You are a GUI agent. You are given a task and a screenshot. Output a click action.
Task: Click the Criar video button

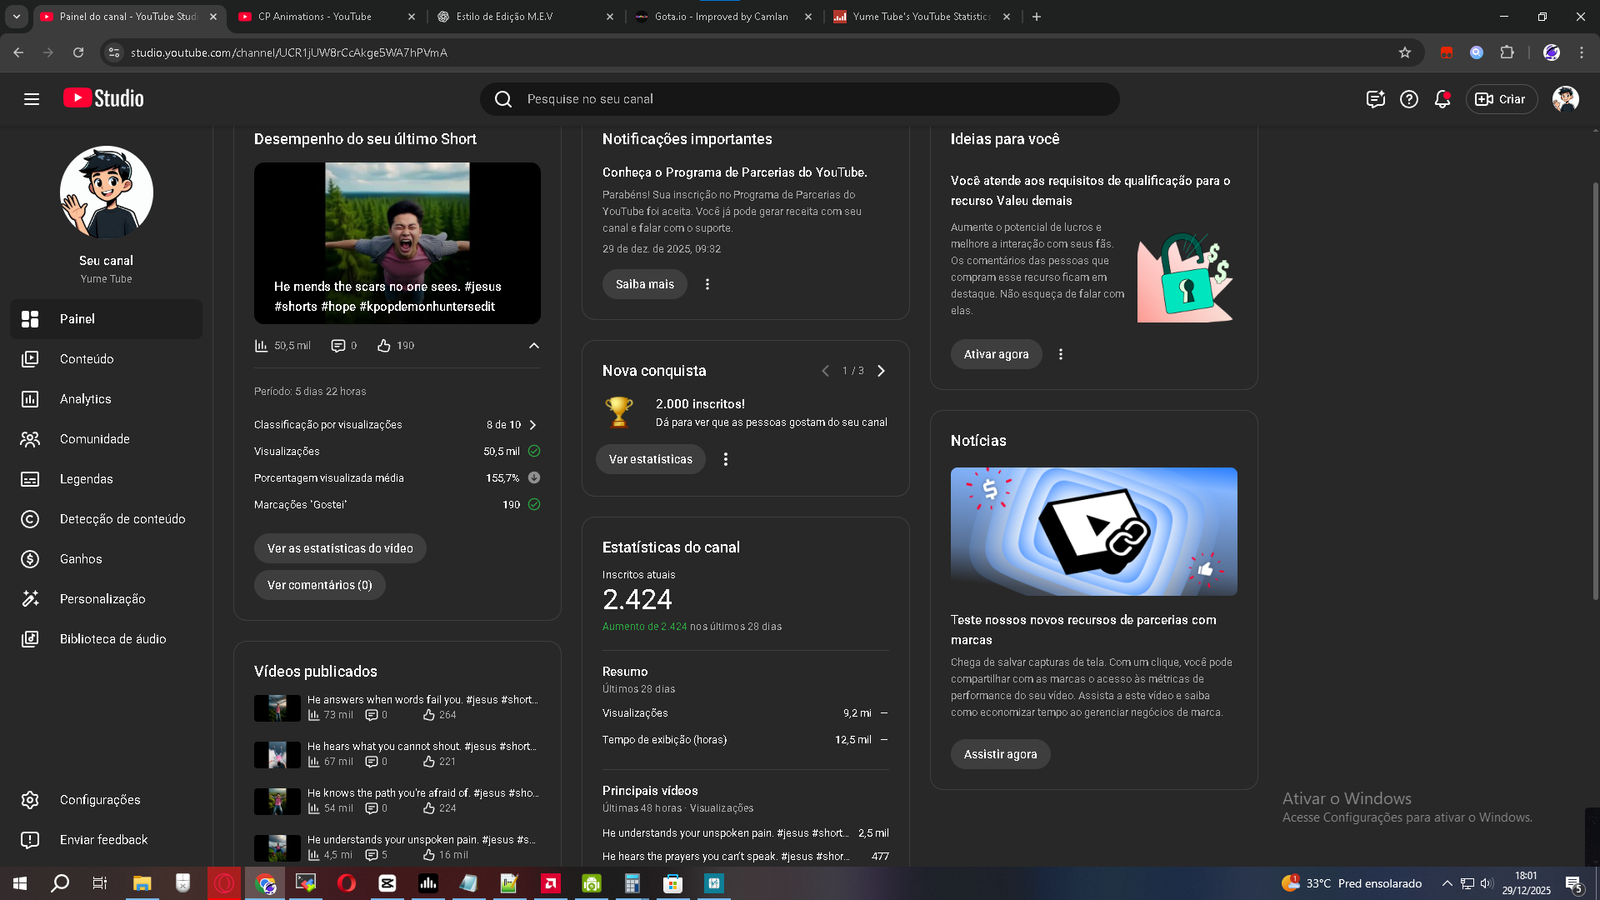coord(1501,99)
